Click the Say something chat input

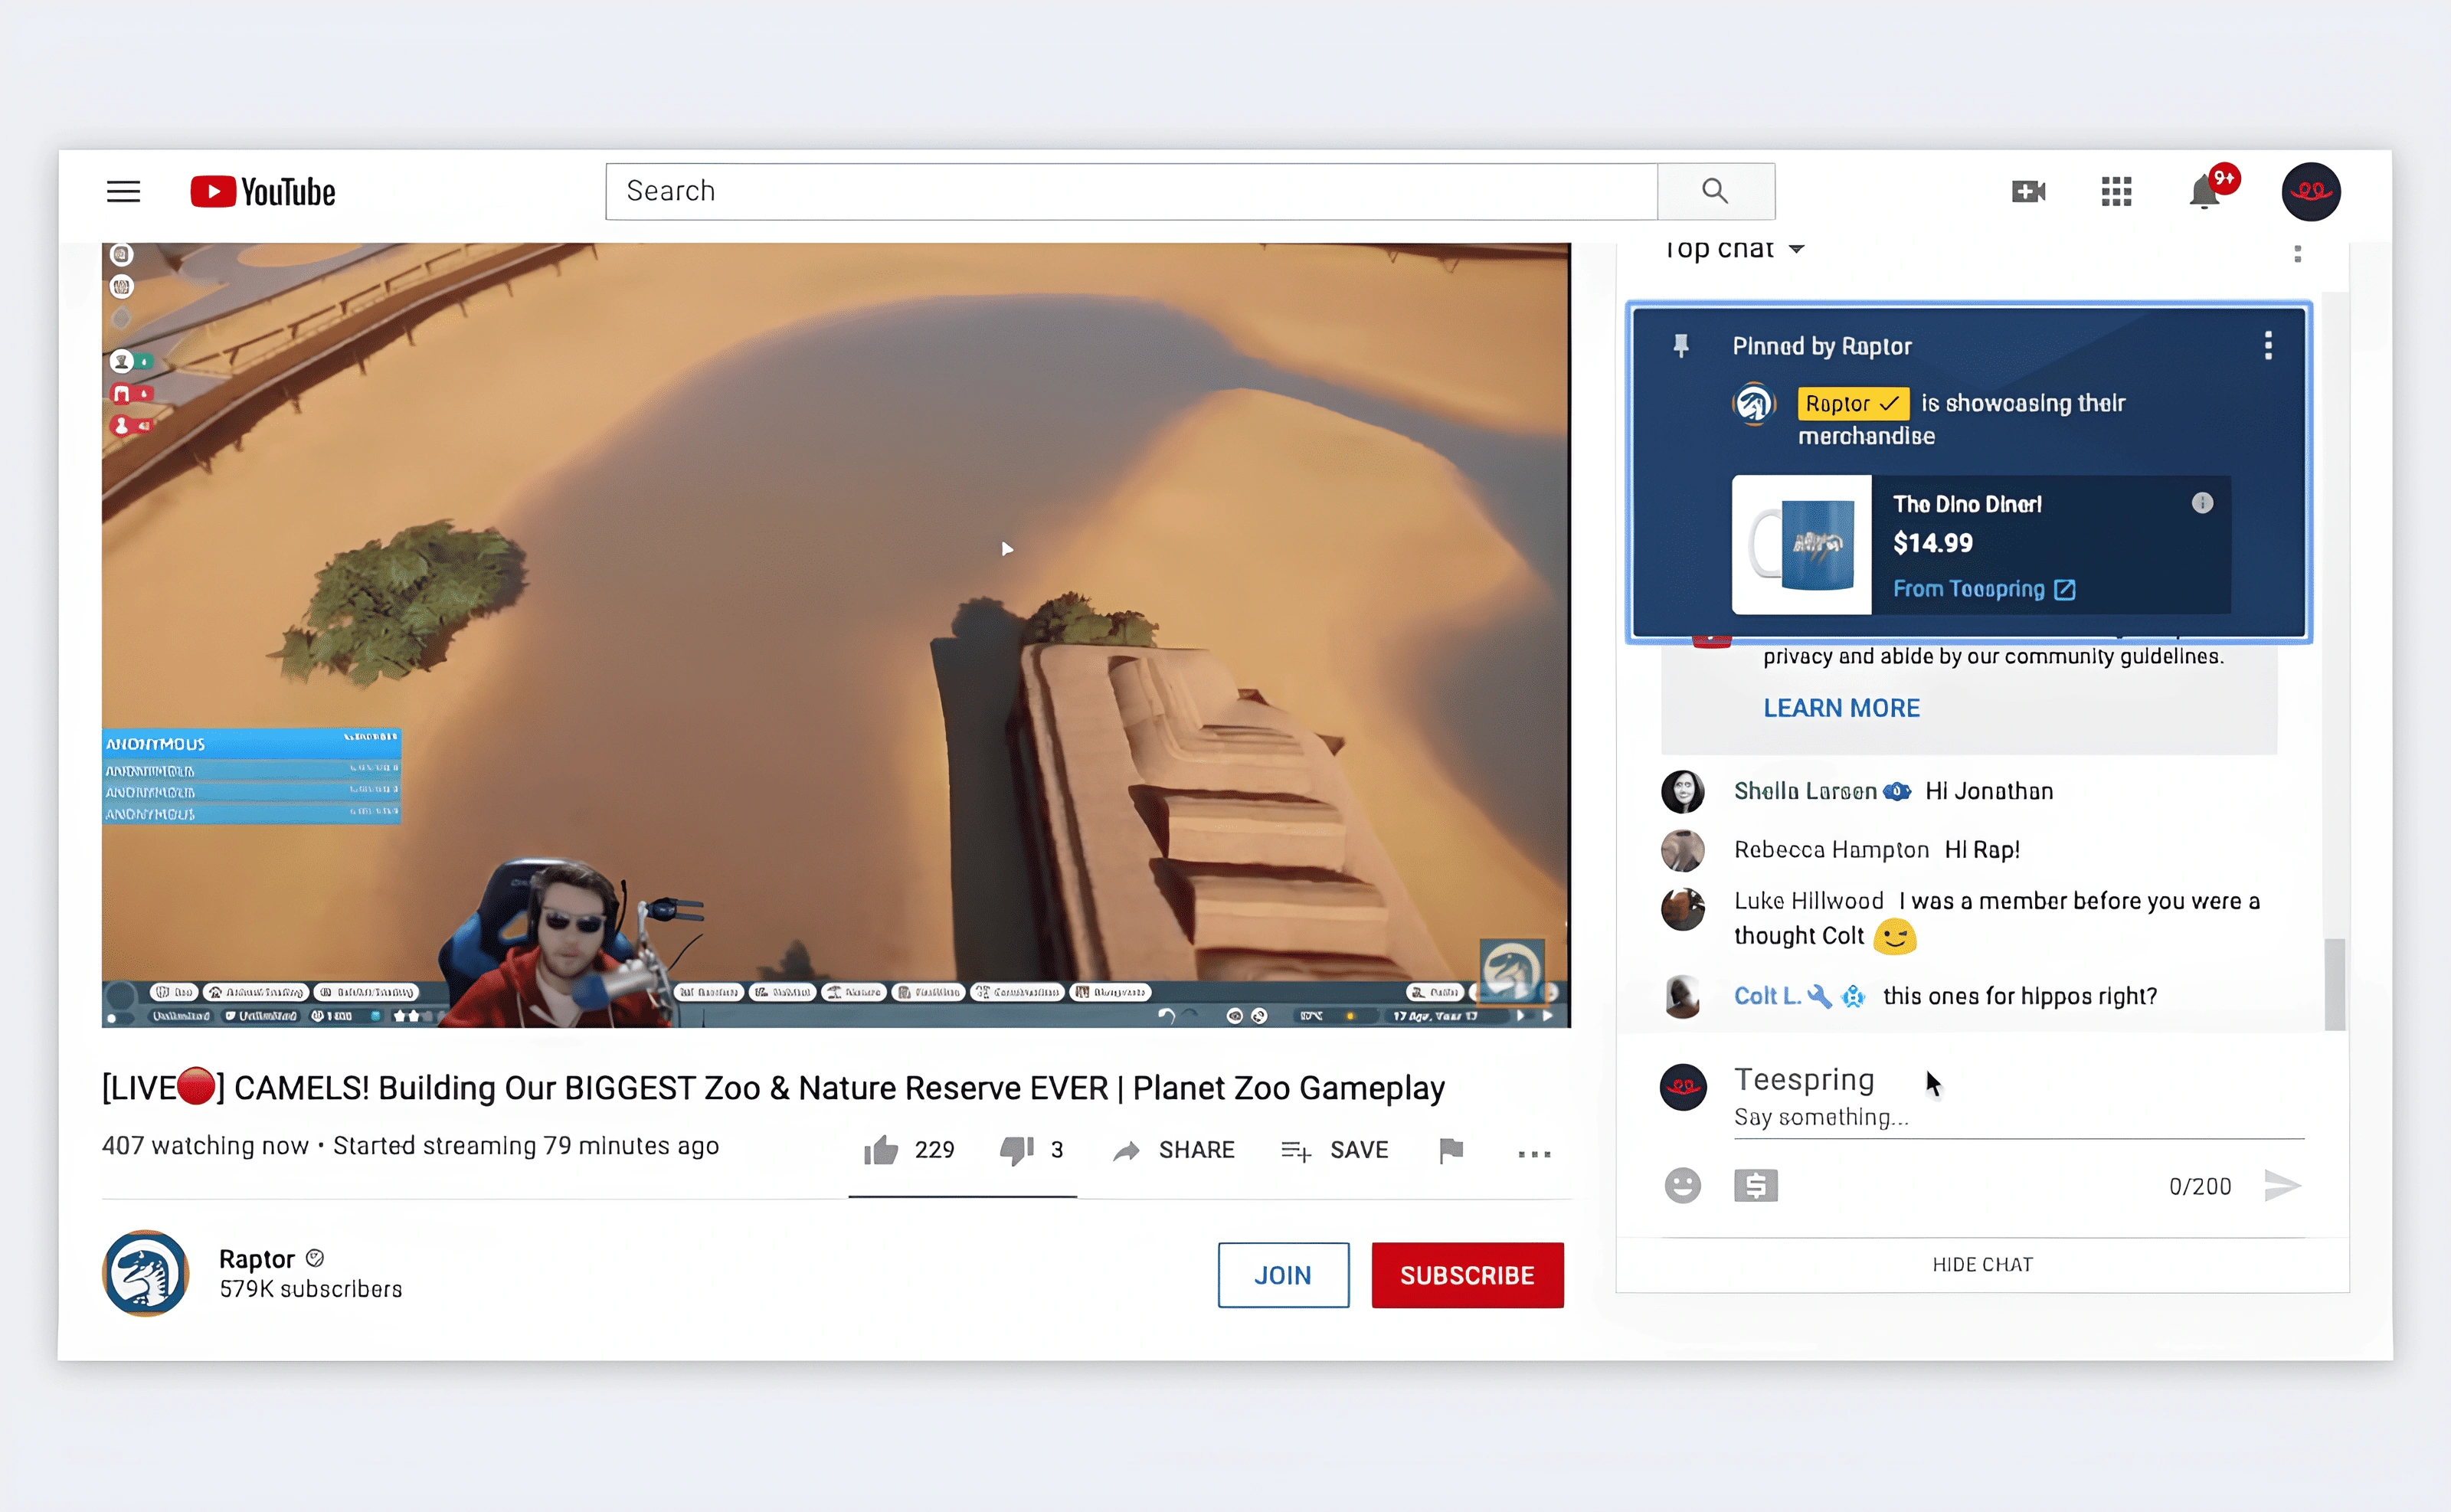pyautogui.click(x=2019, y=1117)
